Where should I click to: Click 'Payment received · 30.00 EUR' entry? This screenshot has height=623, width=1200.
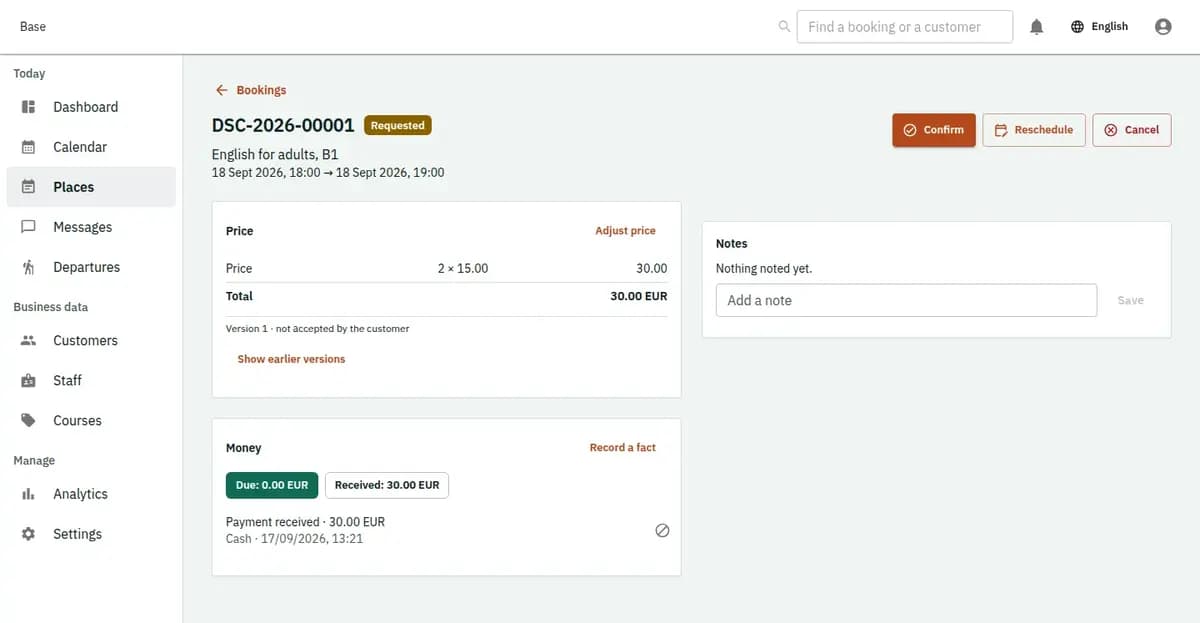(x=305, y=522)
